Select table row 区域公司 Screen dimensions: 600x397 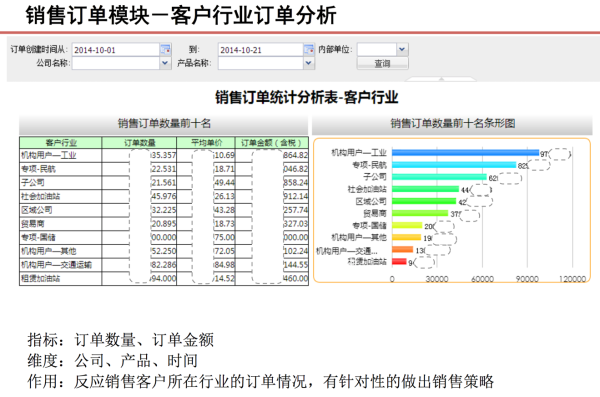164,210
